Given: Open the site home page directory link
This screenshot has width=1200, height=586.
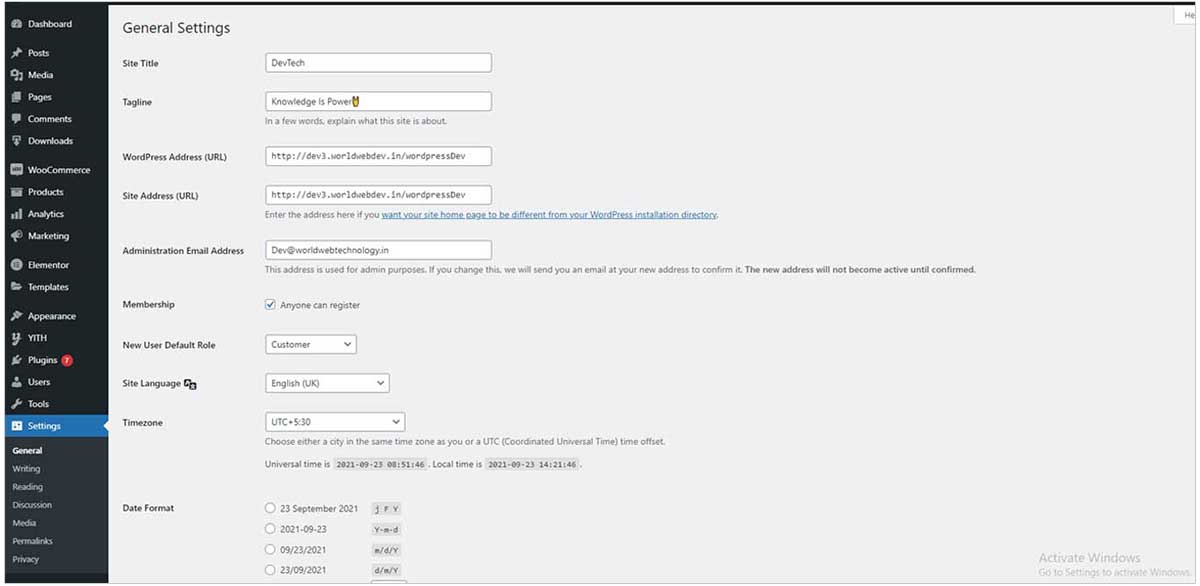Looking at the screenshot, I should [549, 215].
